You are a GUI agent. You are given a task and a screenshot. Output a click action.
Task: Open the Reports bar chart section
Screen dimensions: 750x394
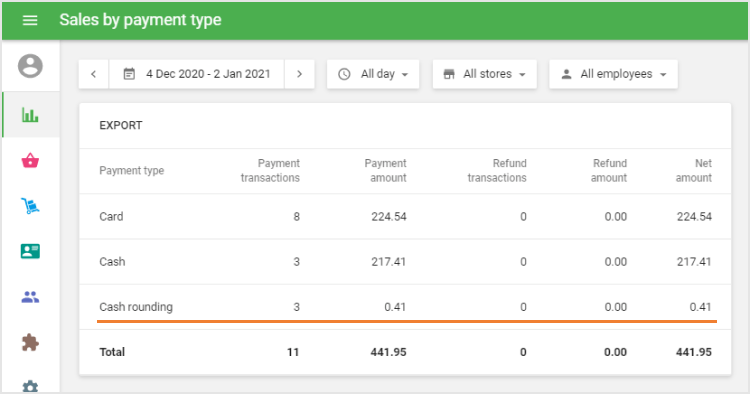[x=30, y=115]
